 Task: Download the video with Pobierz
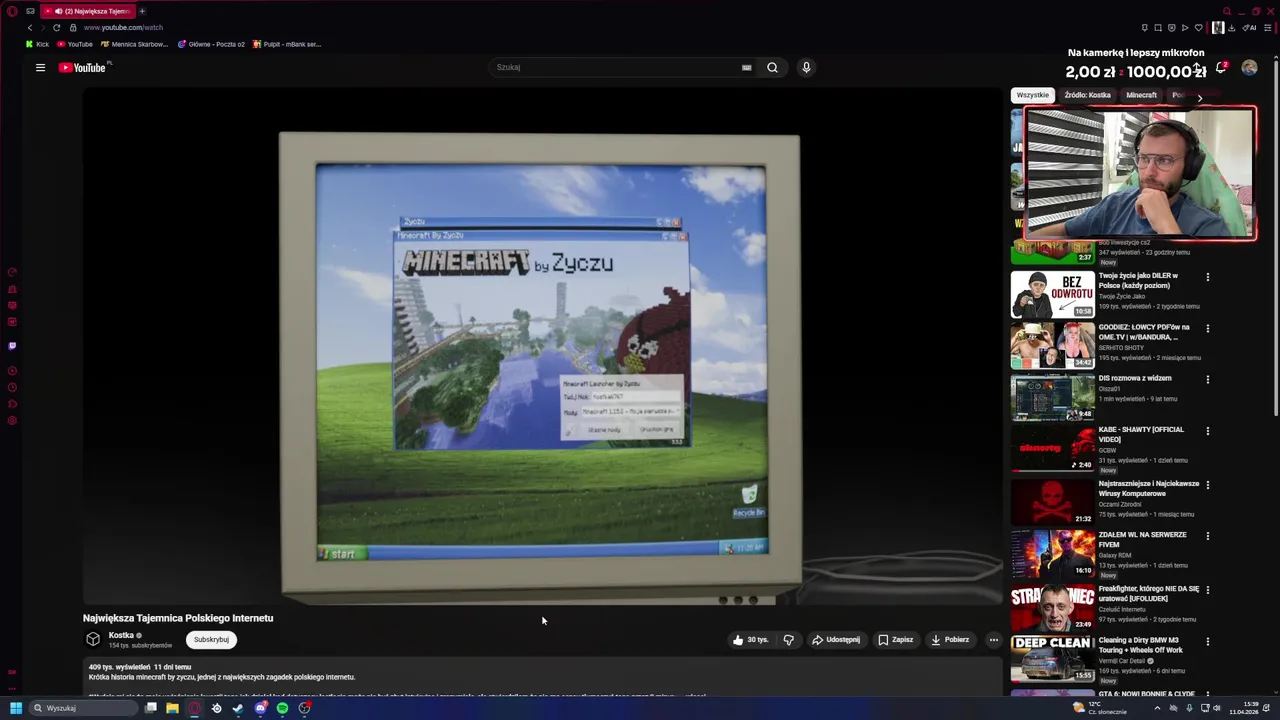coord(950,640)
